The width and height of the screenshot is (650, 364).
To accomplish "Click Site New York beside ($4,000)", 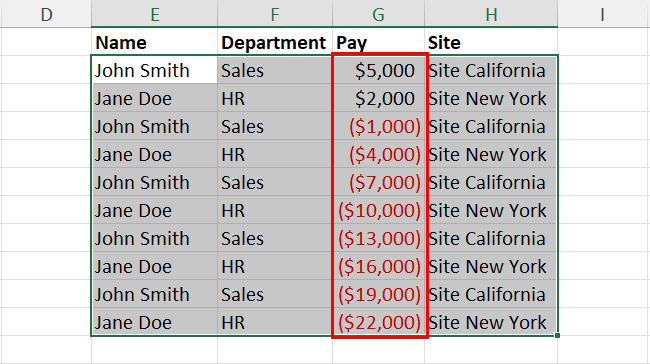I will tap(491, 154).
